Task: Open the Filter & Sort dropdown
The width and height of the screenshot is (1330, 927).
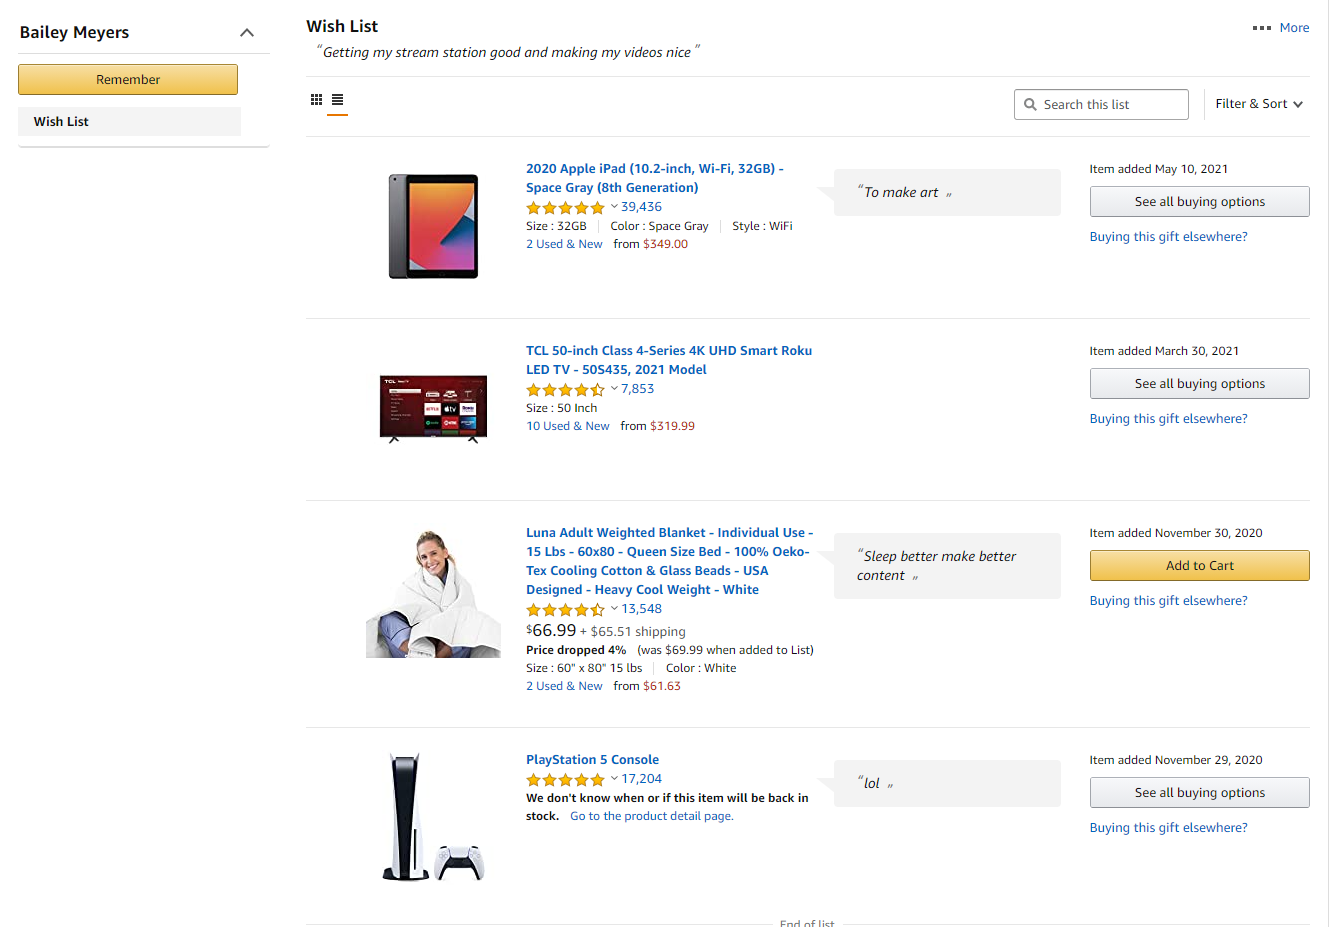Action: [1259, 104]
